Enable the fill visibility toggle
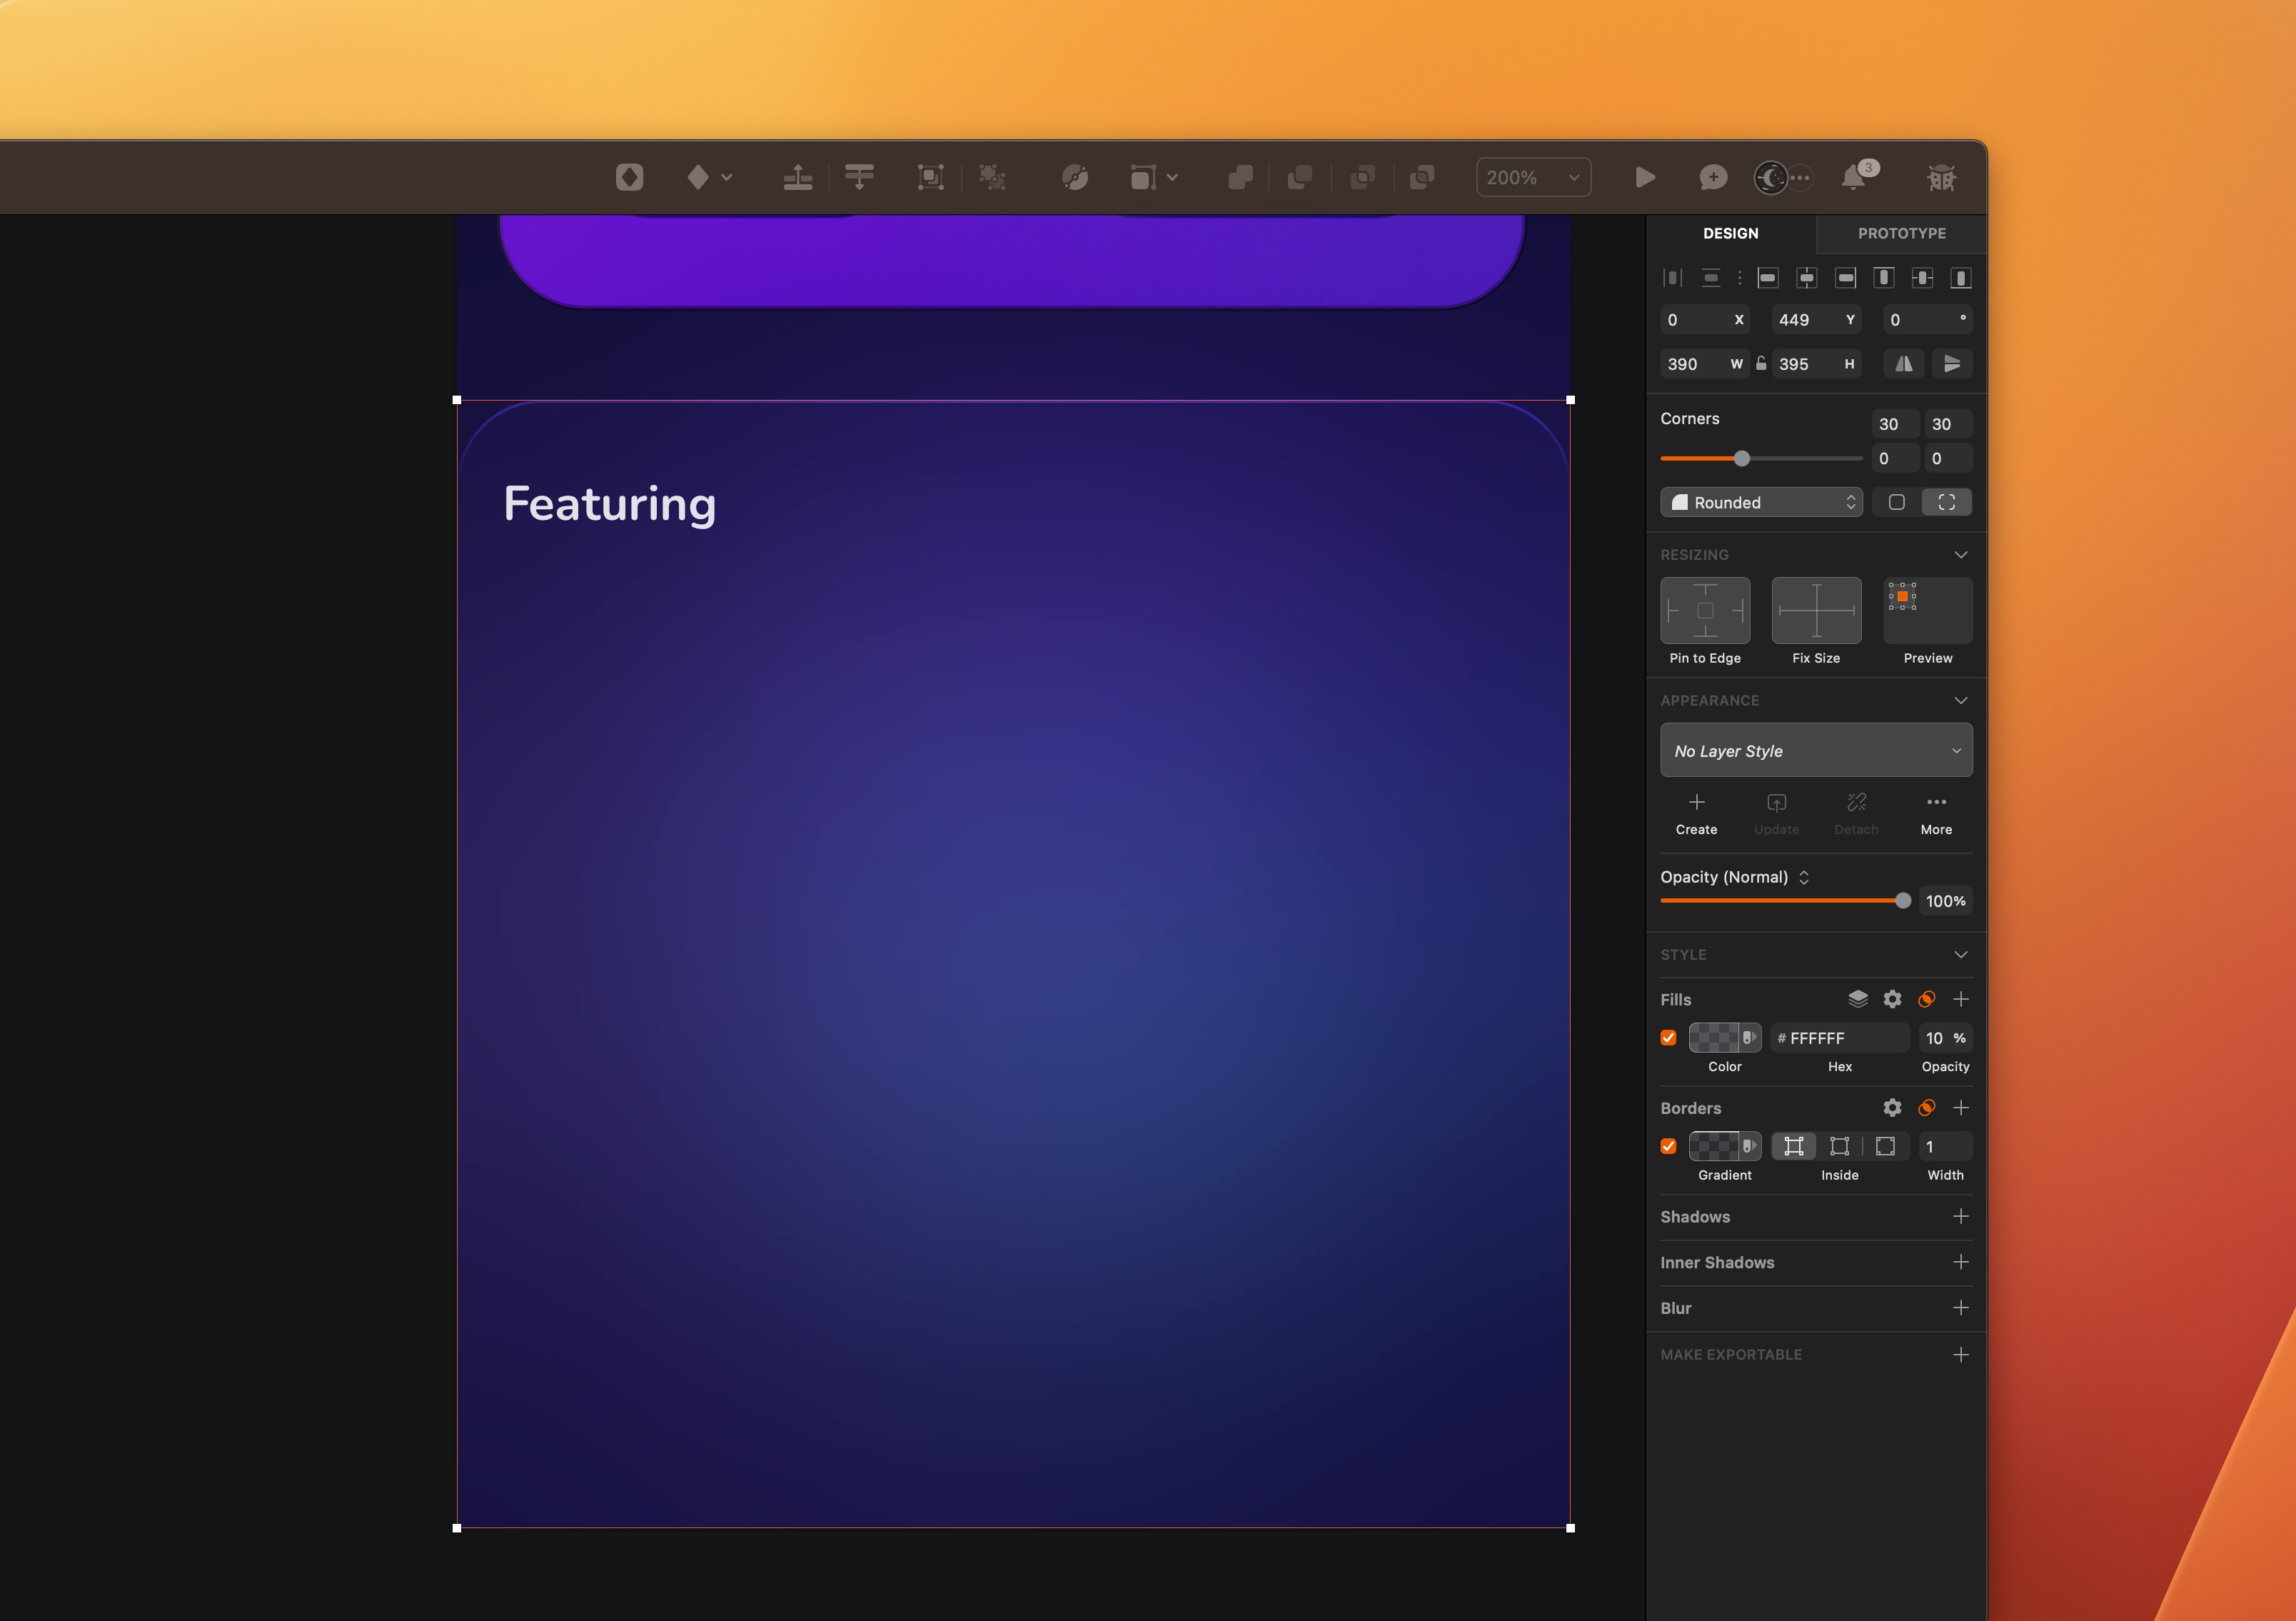 (1668, 1038)
